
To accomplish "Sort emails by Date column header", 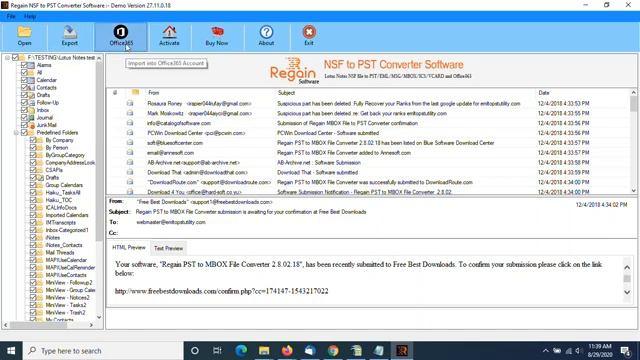I will point(544,93).
